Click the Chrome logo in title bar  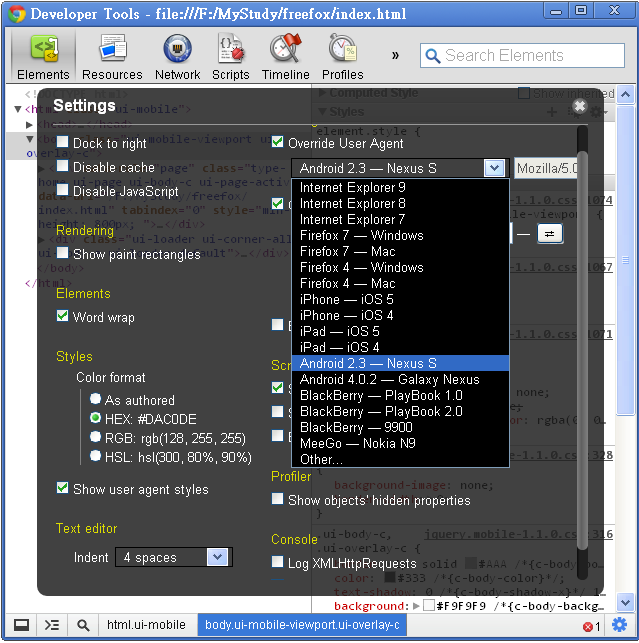[17, 14]
